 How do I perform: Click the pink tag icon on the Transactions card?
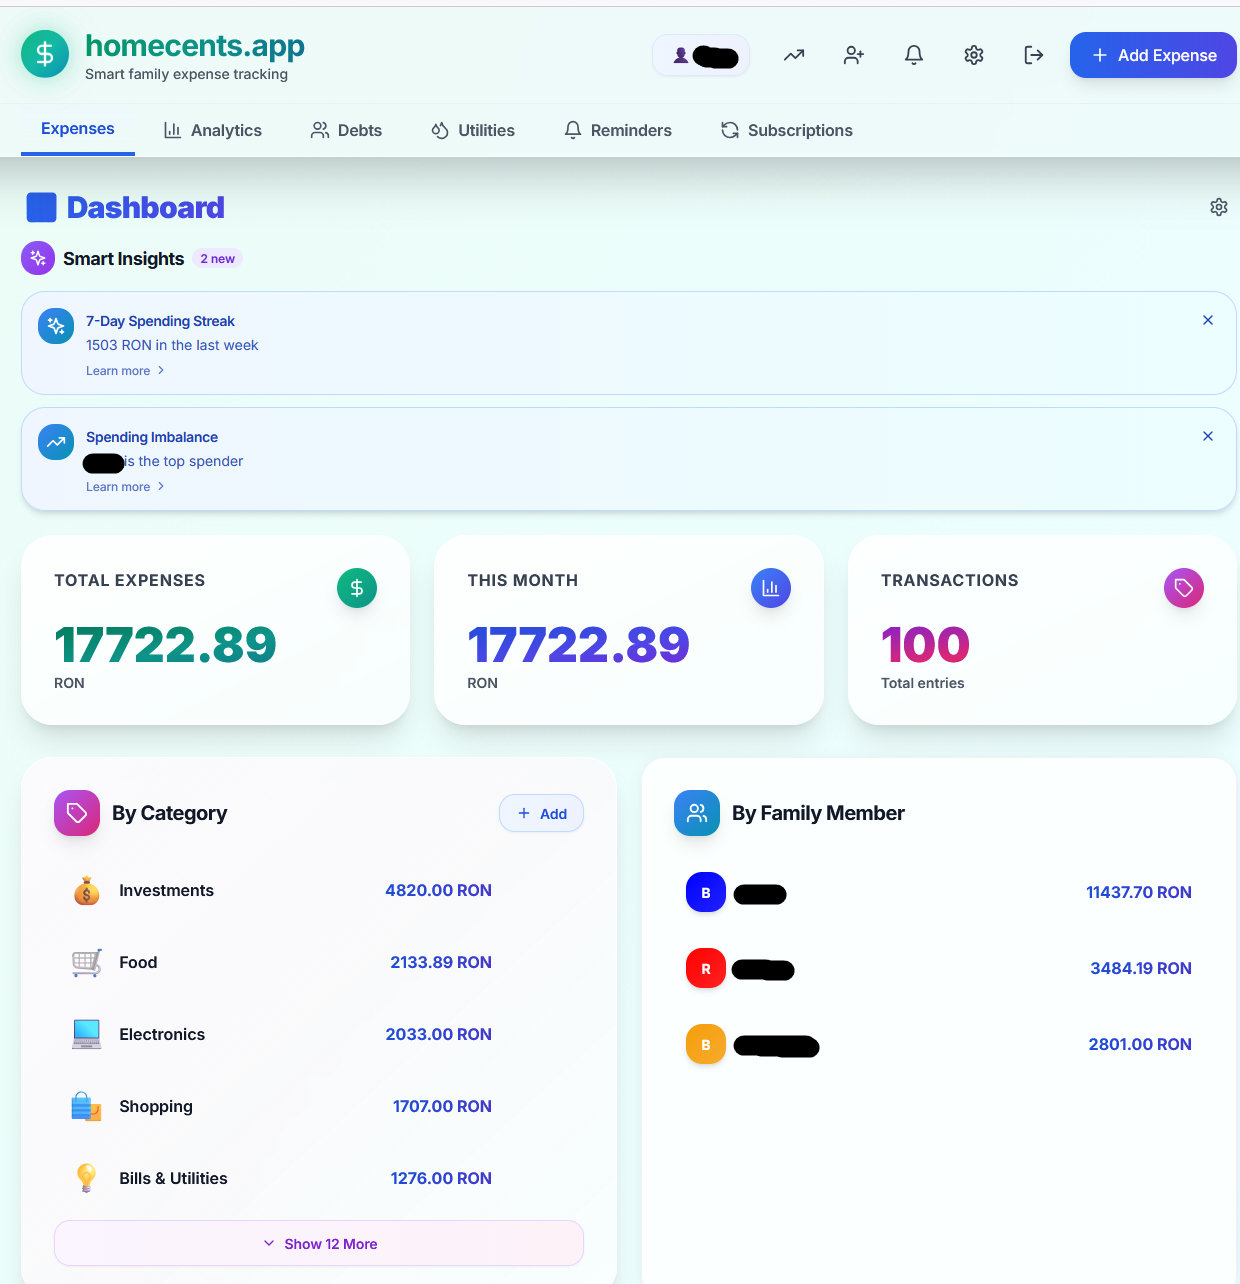pyautogui.click(x=1183, y=588)
